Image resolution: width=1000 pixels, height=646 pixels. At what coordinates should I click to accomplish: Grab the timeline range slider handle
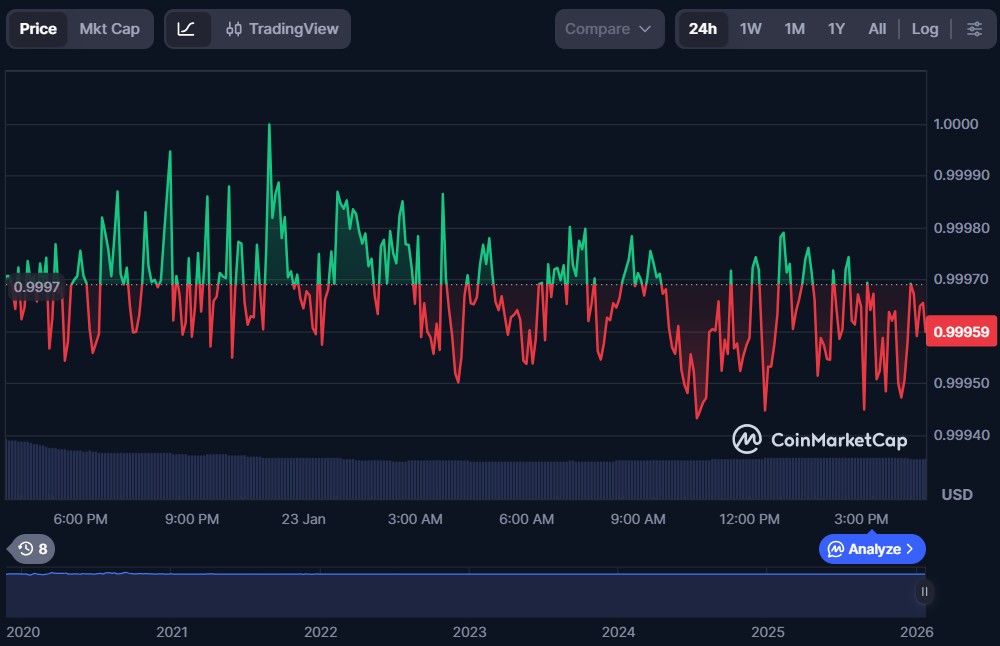click(924, 591)
